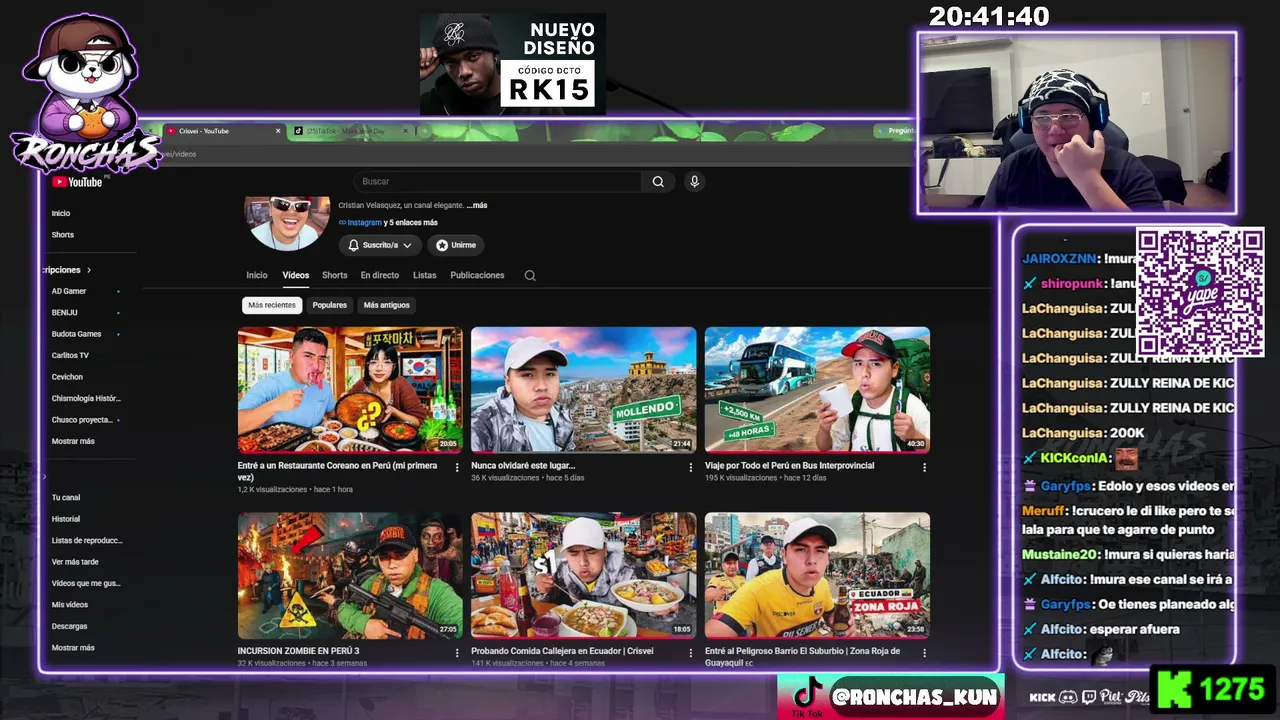Viewport: 1280px width, 720px height.
Task: Open 'Ver más tarde' playlist
Action: click(75, 562)
